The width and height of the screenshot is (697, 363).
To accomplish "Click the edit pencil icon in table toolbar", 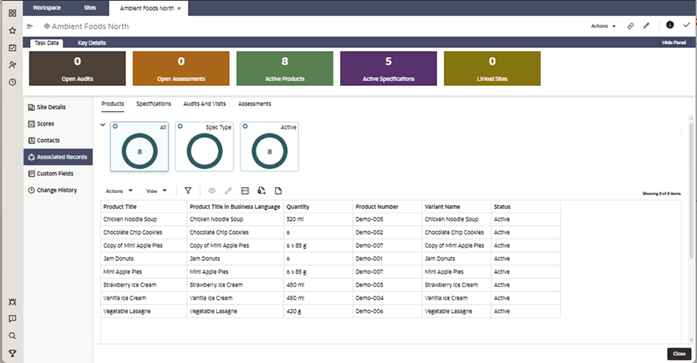I will tap(228, 191).
